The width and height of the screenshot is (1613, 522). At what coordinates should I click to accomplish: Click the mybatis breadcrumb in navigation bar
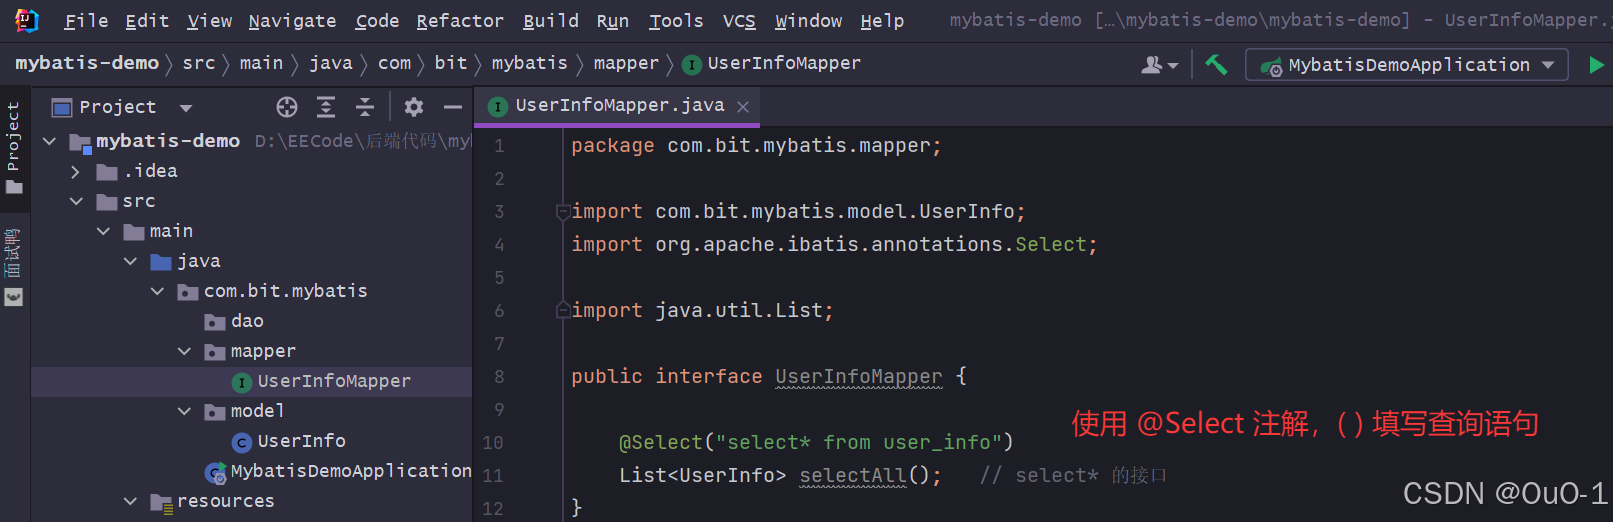529,63
